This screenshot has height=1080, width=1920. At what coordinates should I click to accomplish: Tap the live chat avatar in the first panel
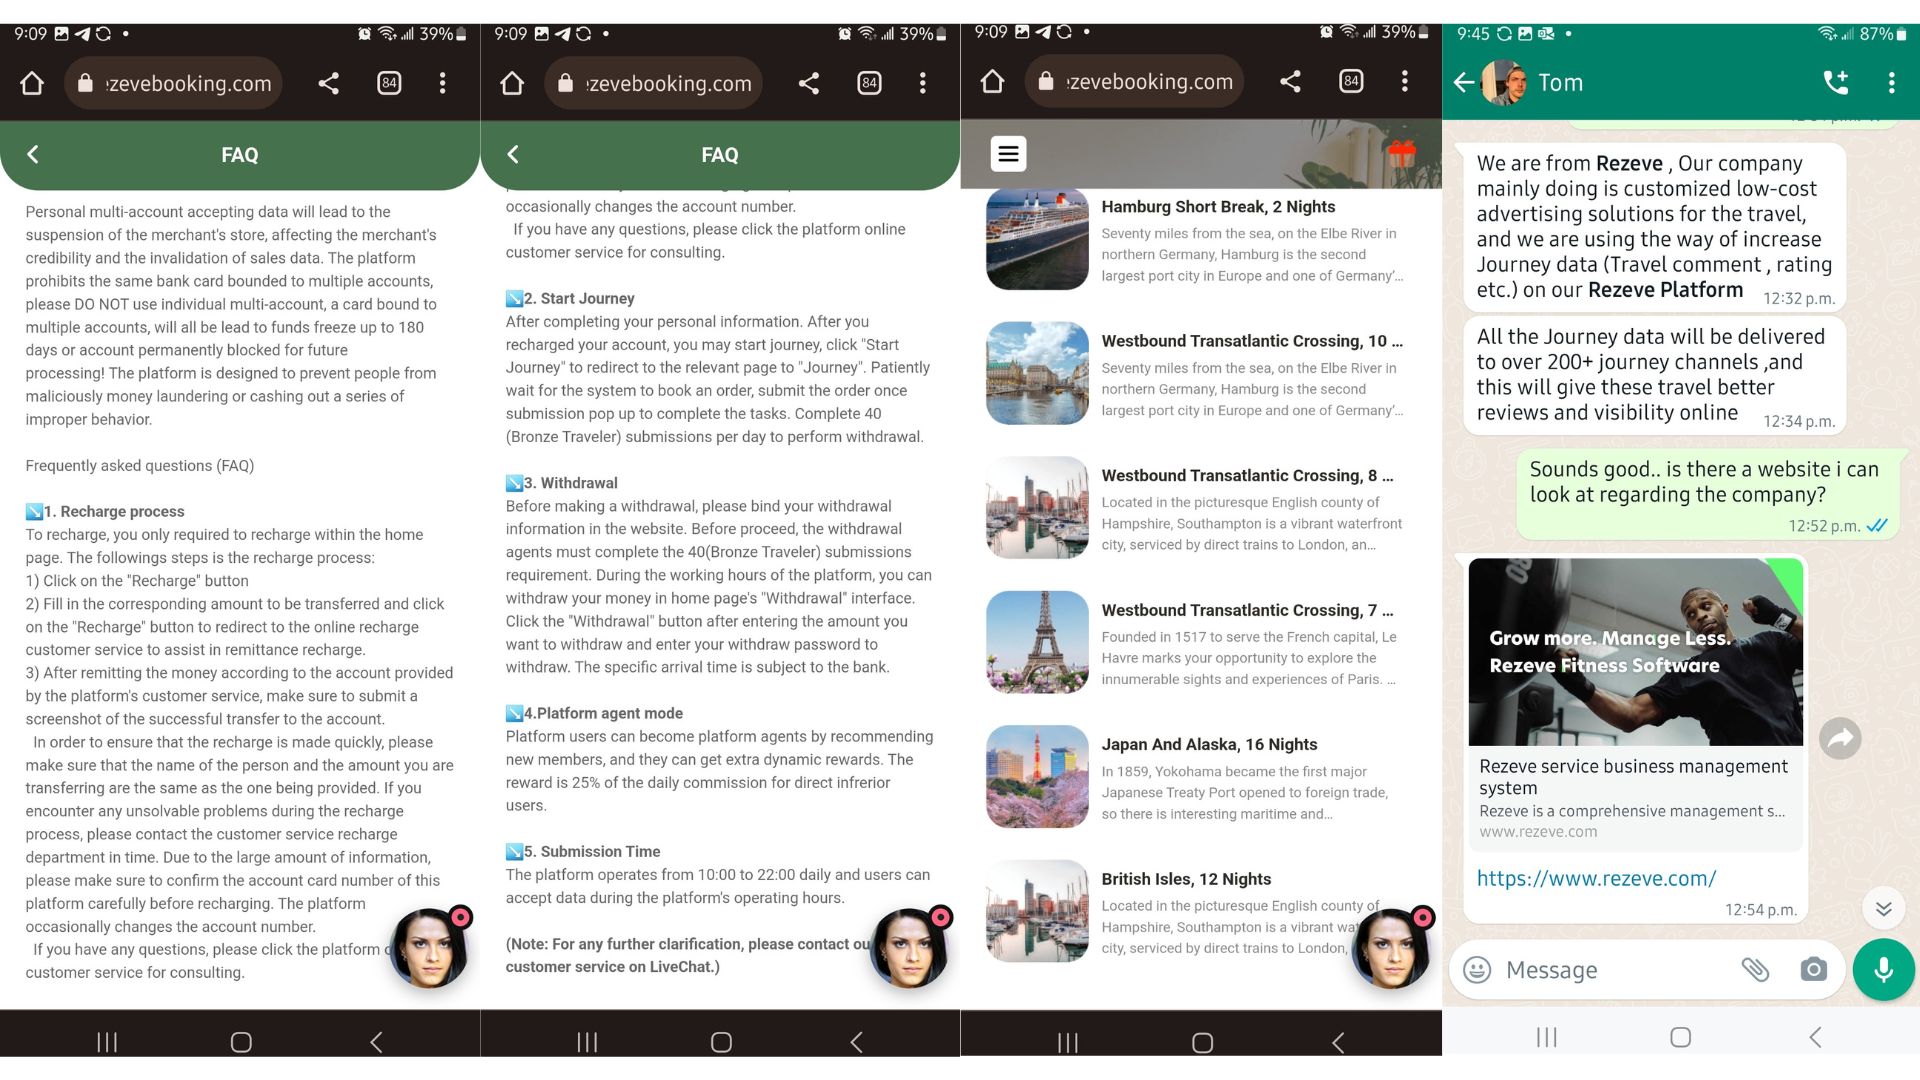[431, 946]
